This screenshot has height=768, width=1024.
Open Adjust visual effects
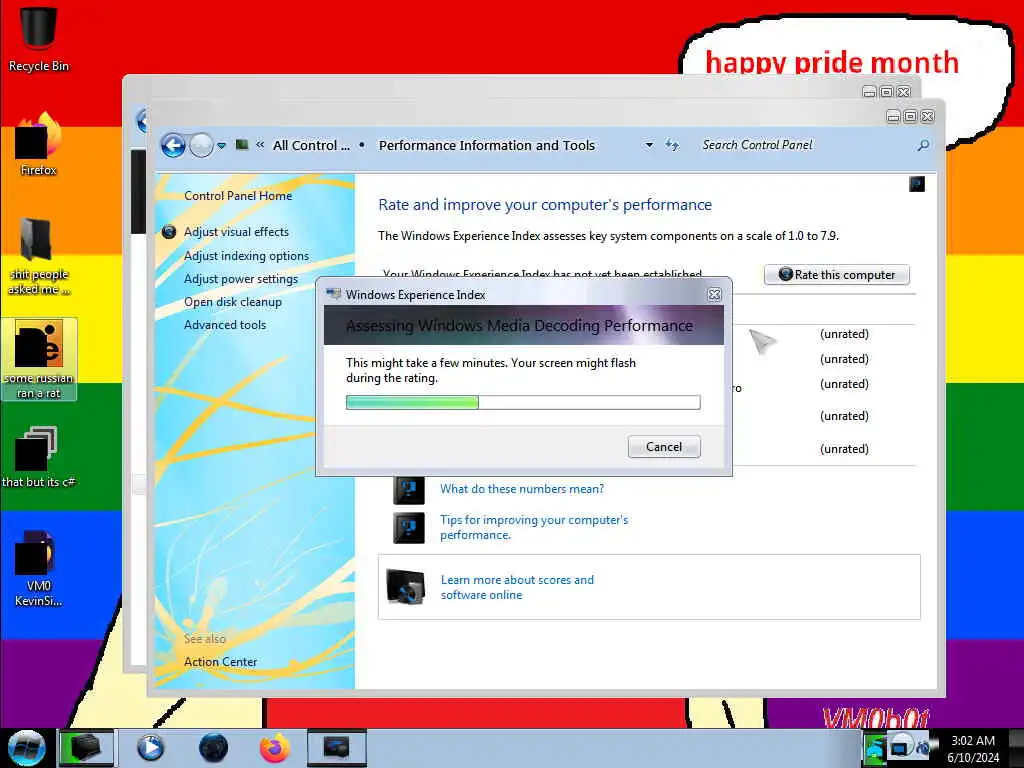click(236, 232)
